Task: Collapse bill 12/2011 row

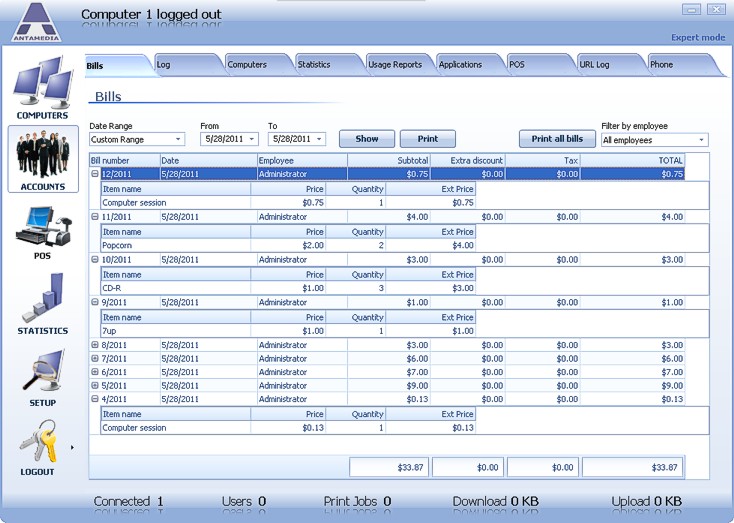Action: pyautogui.click(x=95, y=174)
